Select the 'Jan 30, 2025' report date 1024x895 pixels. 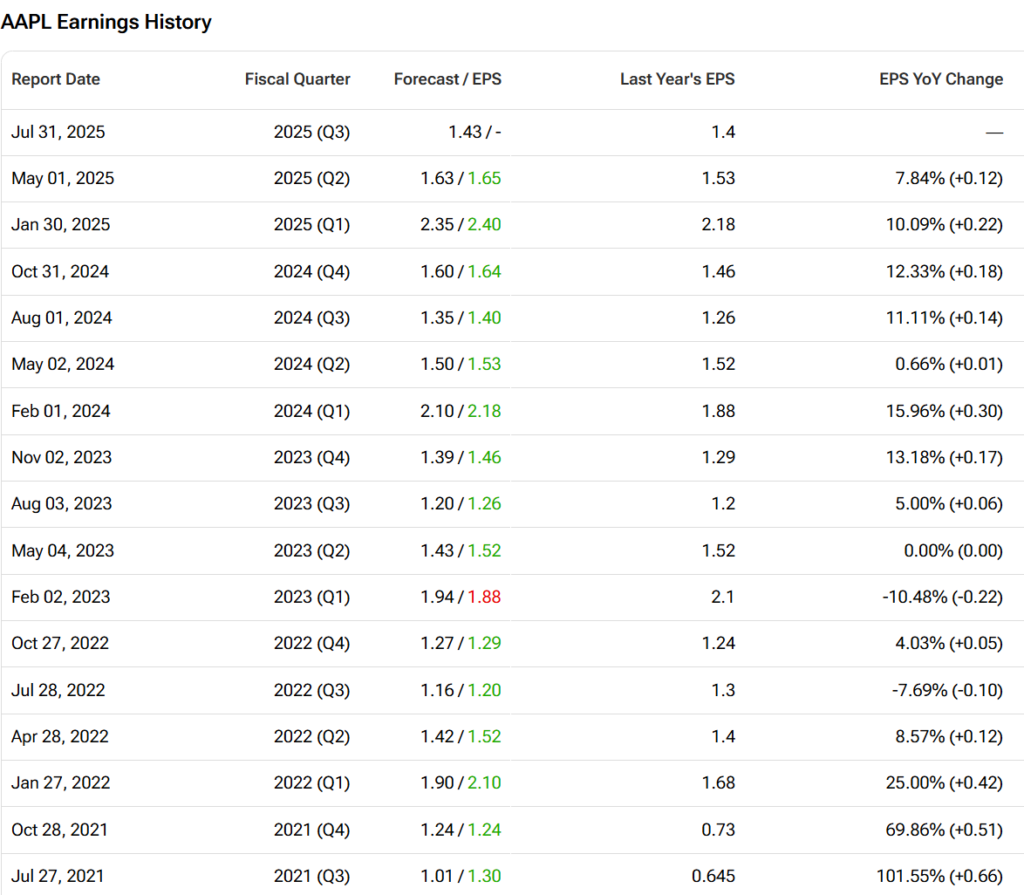[61, 225]
